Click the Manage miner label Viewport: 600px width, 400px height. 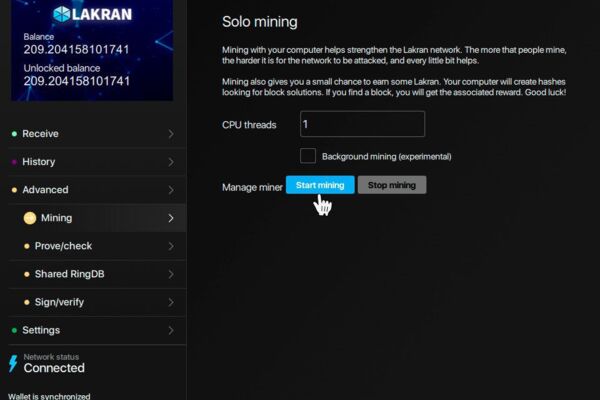pos(252,187)
